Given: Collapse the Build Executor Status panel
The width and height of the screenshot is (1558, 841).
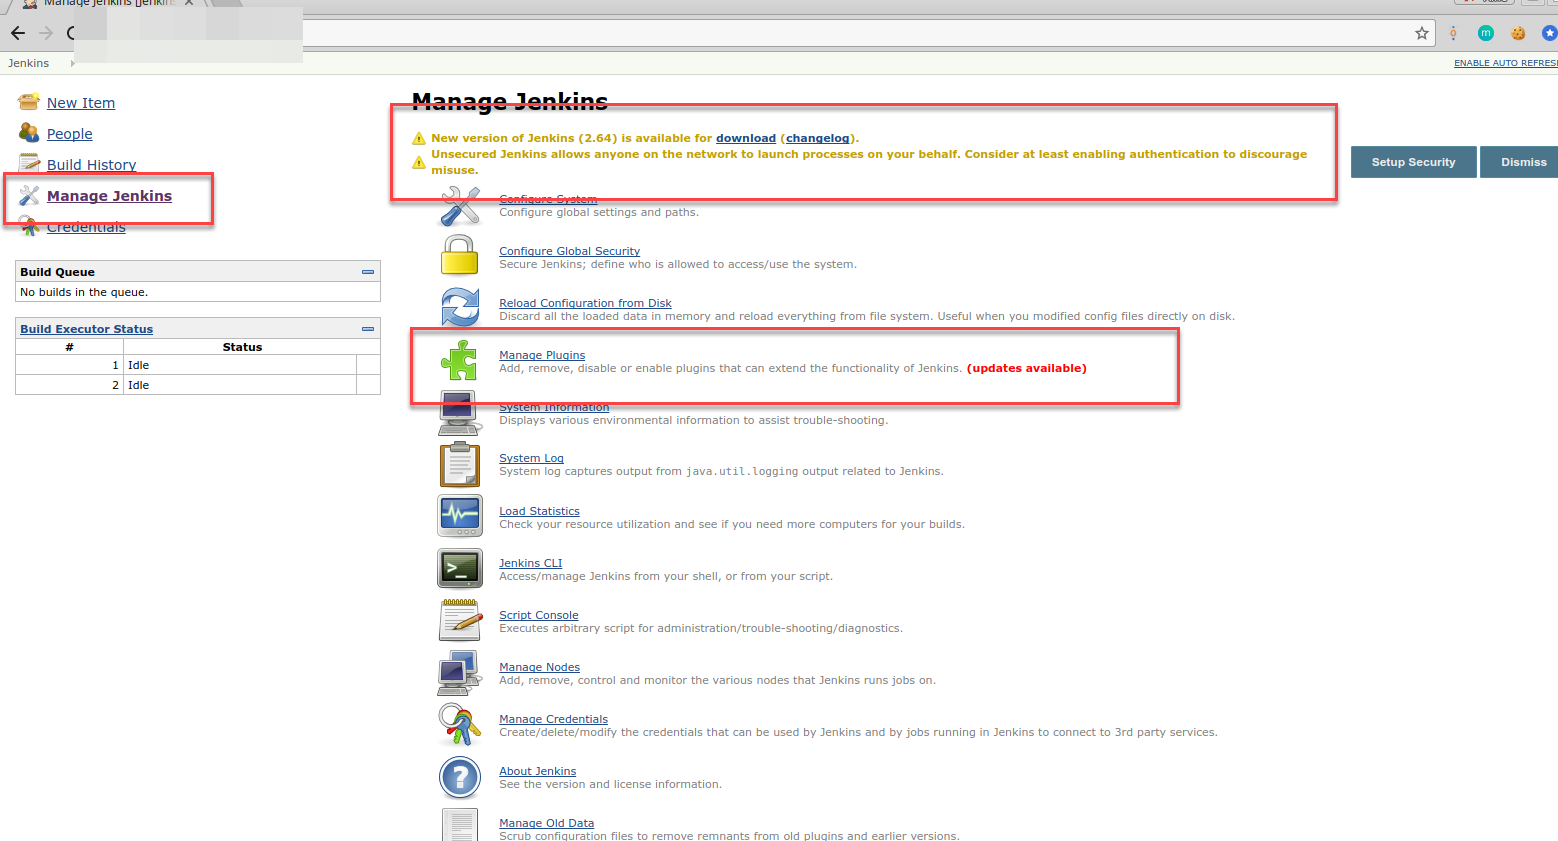Looking at the screenshot, I should point(368,329).
